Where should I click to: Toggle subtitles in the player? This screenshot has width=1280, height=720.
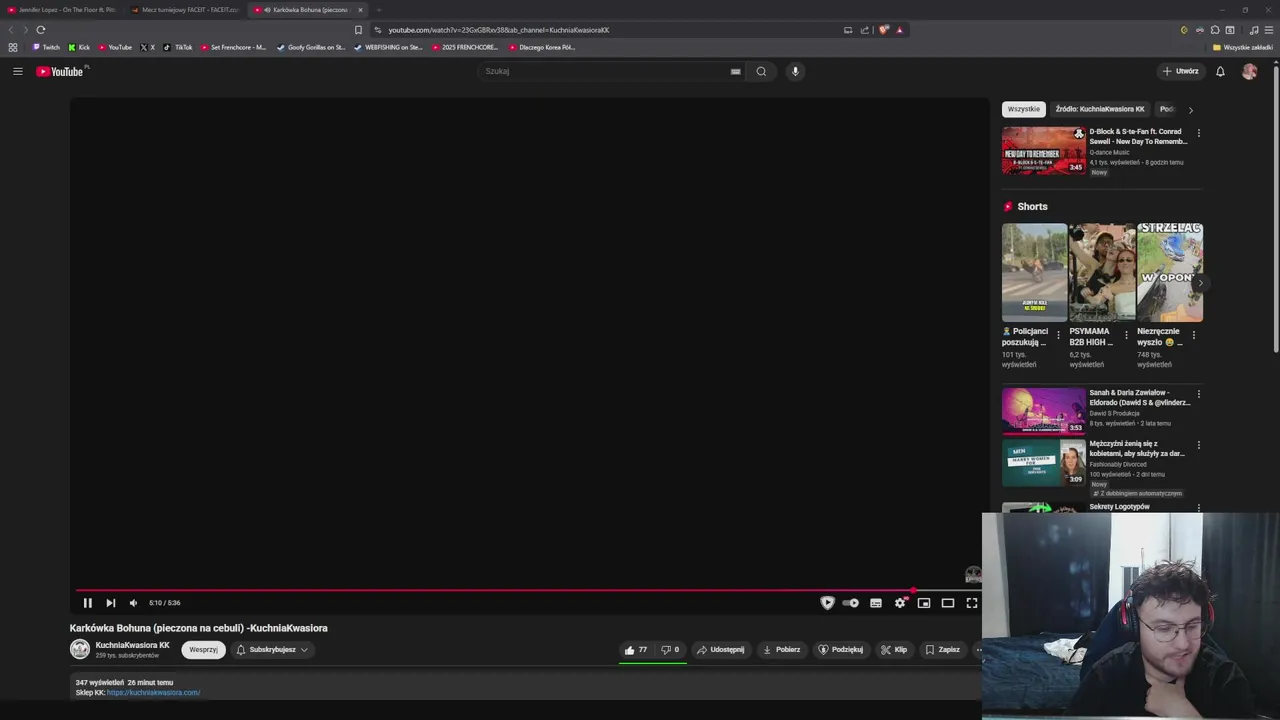[876, 603]
